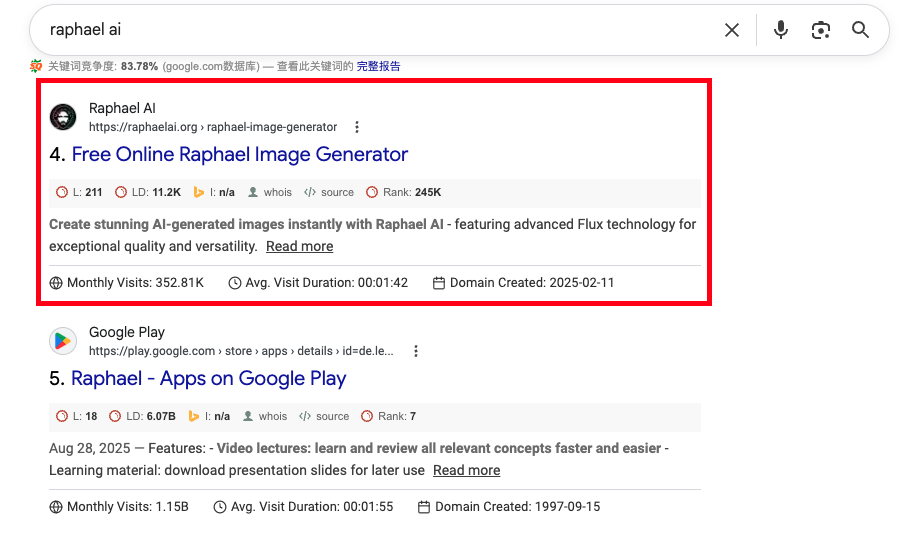Select the Monthly Visits: 1.15B stat
Image resolution: width=905 pixels, height=539 pixels.
[x=119, y=507]
